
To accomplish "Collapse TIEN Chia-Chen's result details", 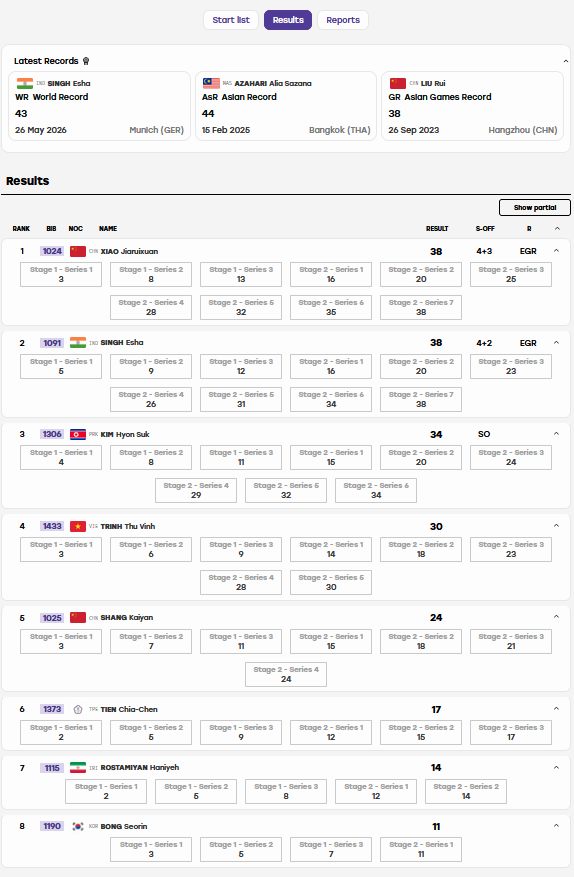I will (556, 709).
